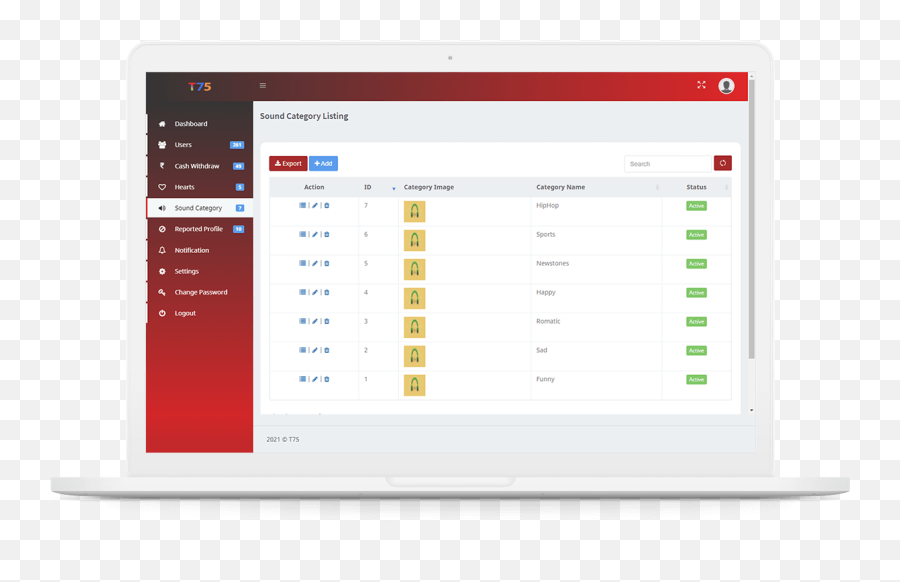Click the delete trash for Funny row

[x=327, y=379]
